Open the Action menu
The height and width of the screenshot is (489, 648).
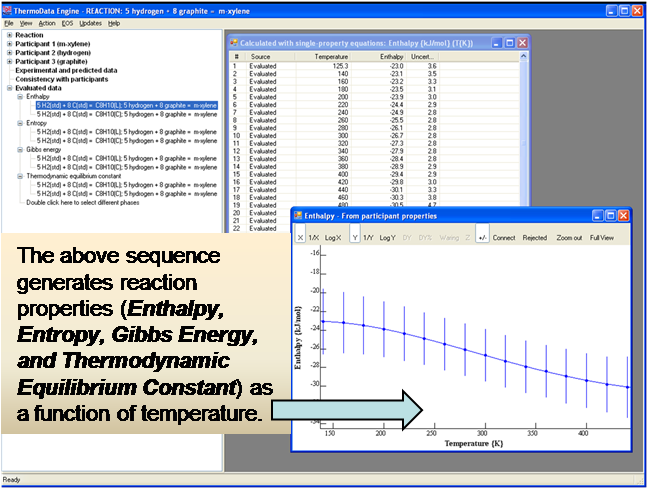tap(47, 22)
